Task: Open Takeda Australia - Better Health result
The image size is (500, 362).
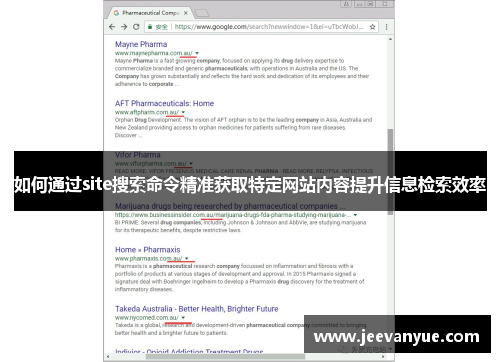Action: (197, 309)
